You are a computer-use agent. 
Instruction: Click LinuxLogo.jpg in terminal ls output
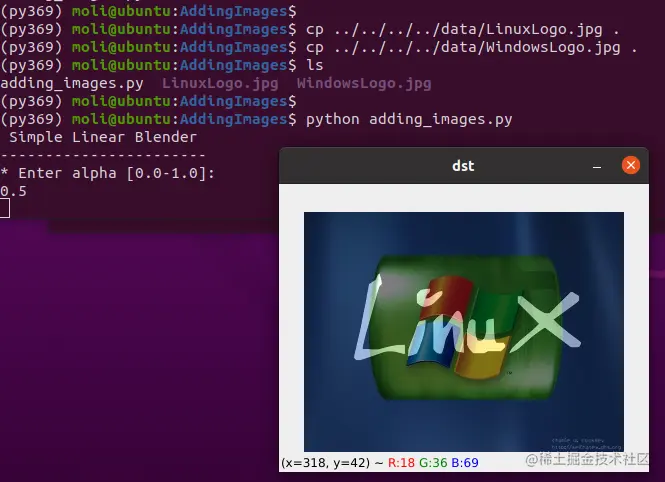220,83
